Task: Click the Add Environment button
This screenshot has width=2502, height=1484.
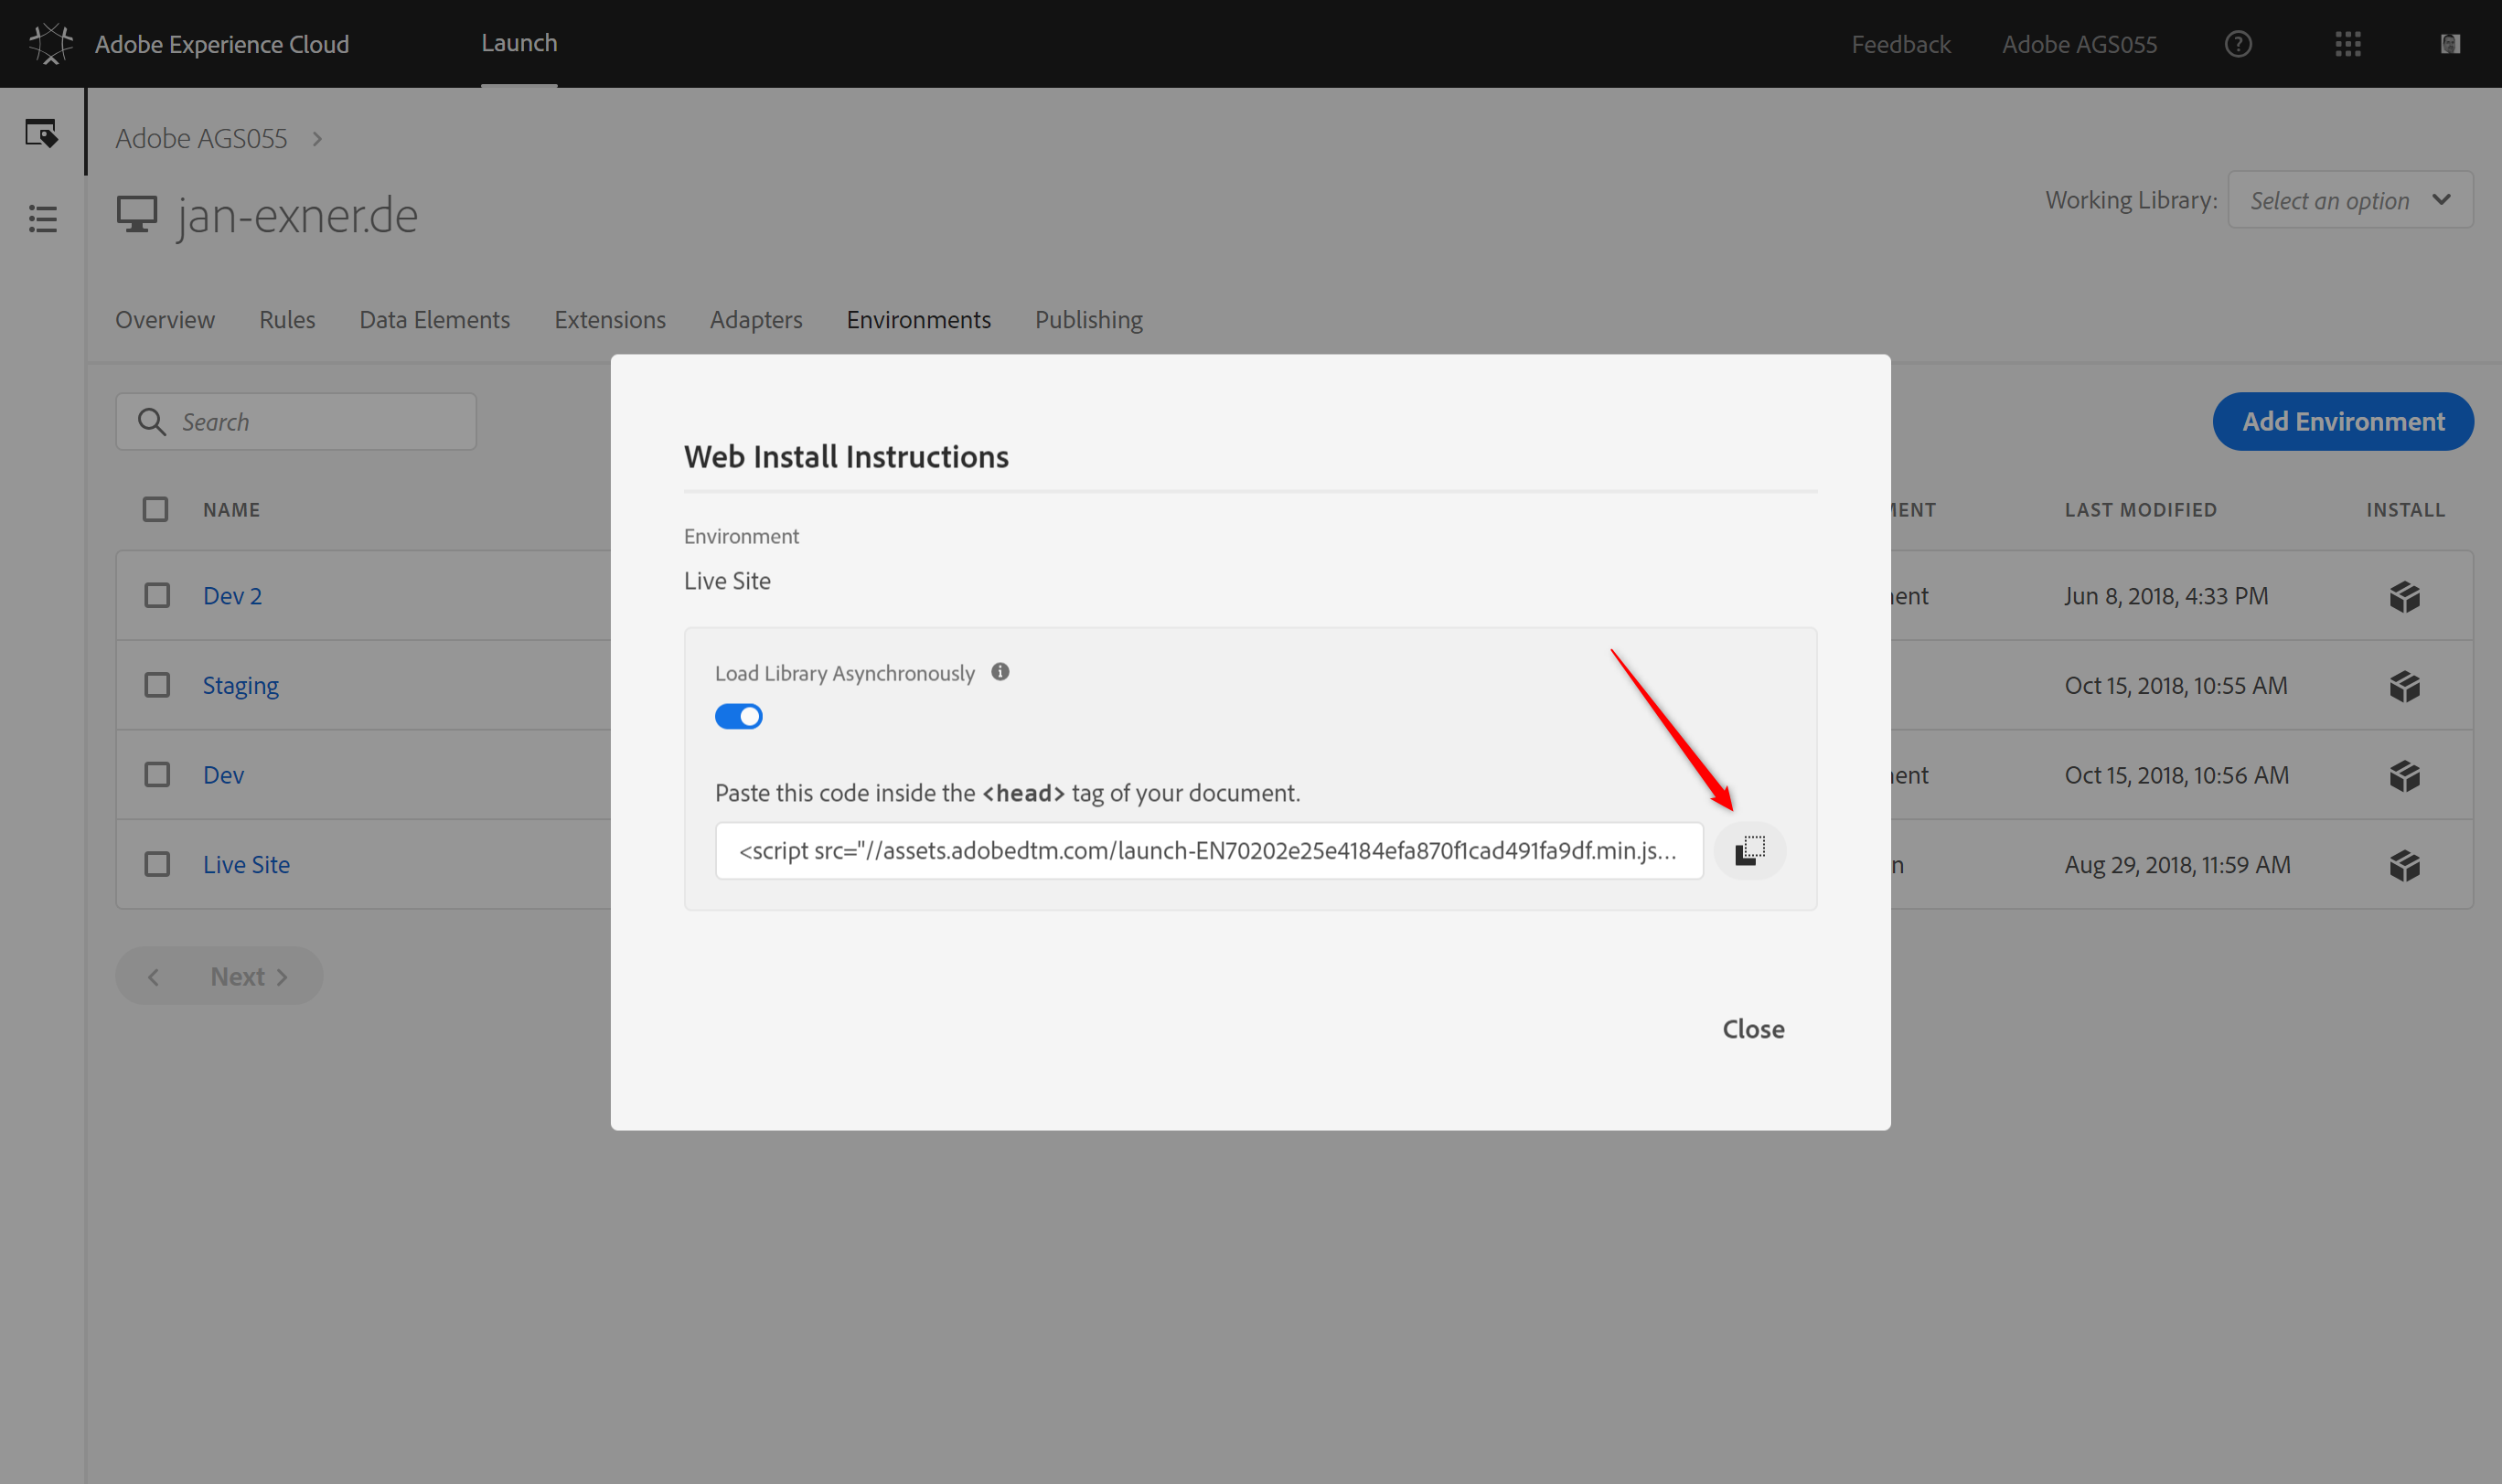Action: click(x=2342, y=422)
